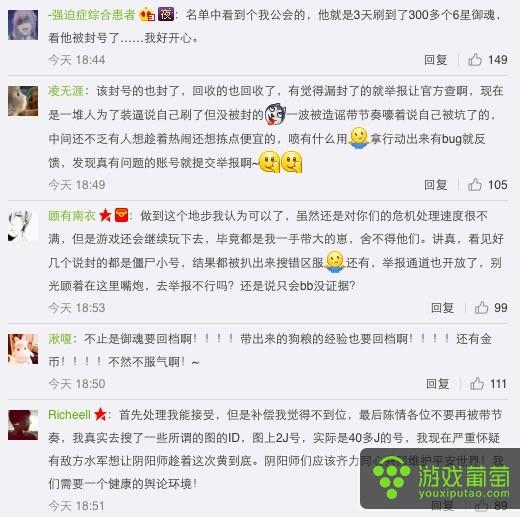520x517 pixels.
Task: Click the 游戏葡萄 youxiputao.com watermark logo
Action: click(440, 479)
